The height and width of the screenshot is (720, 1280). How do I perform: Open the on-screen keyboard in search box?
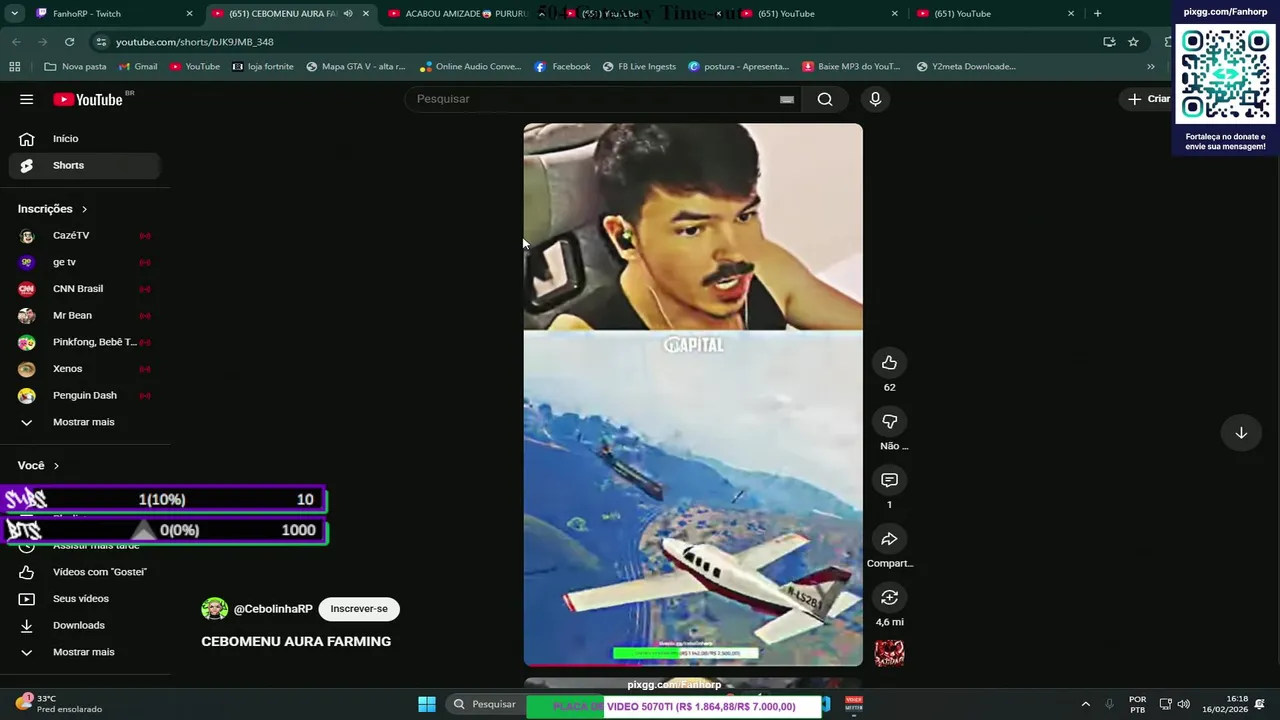787,99
